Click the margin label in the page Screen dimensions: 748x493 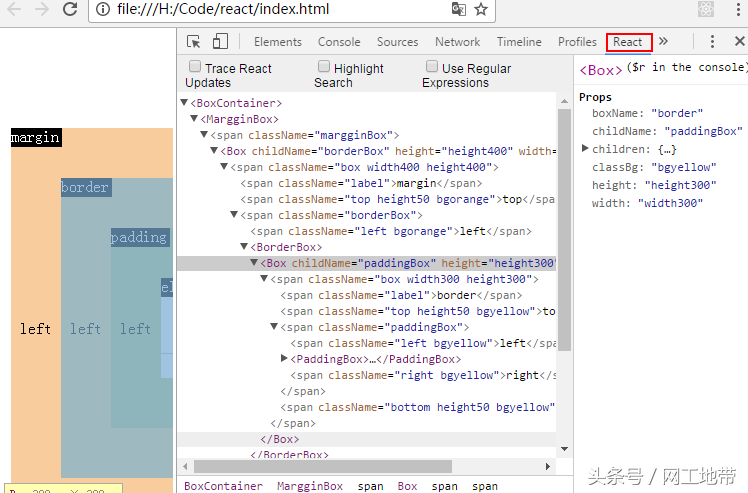[36, 137]
